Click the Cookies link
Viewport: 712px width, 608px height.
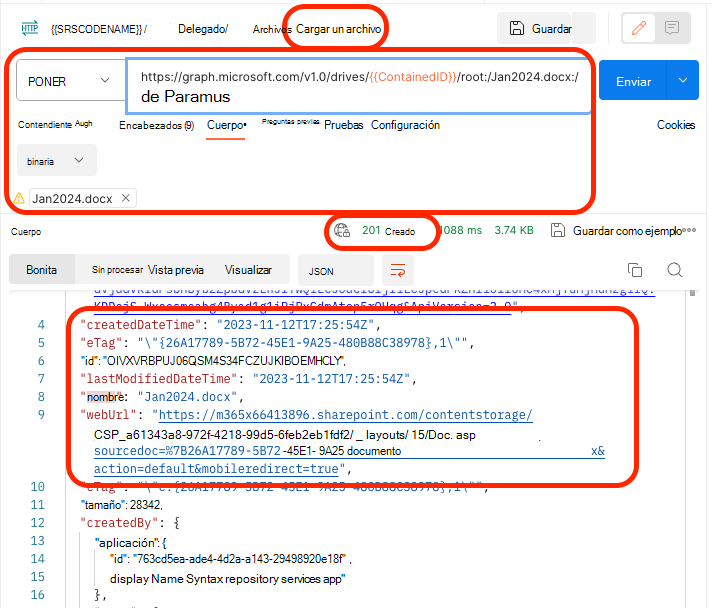click(676, 125)
